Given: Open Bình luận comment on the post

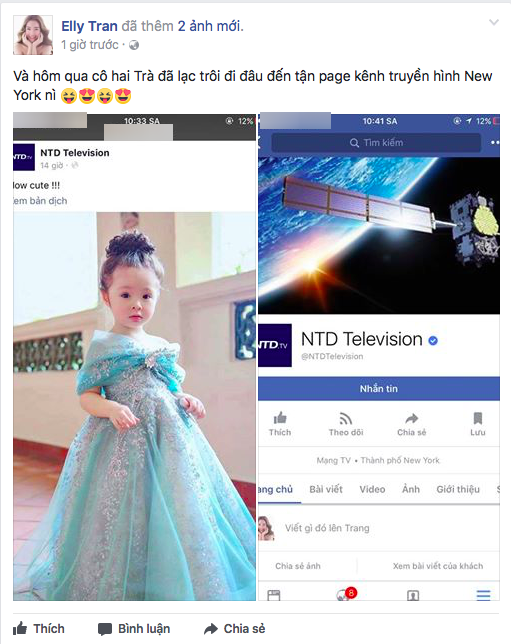Looking at the screenshot, I should click(134, 629).
